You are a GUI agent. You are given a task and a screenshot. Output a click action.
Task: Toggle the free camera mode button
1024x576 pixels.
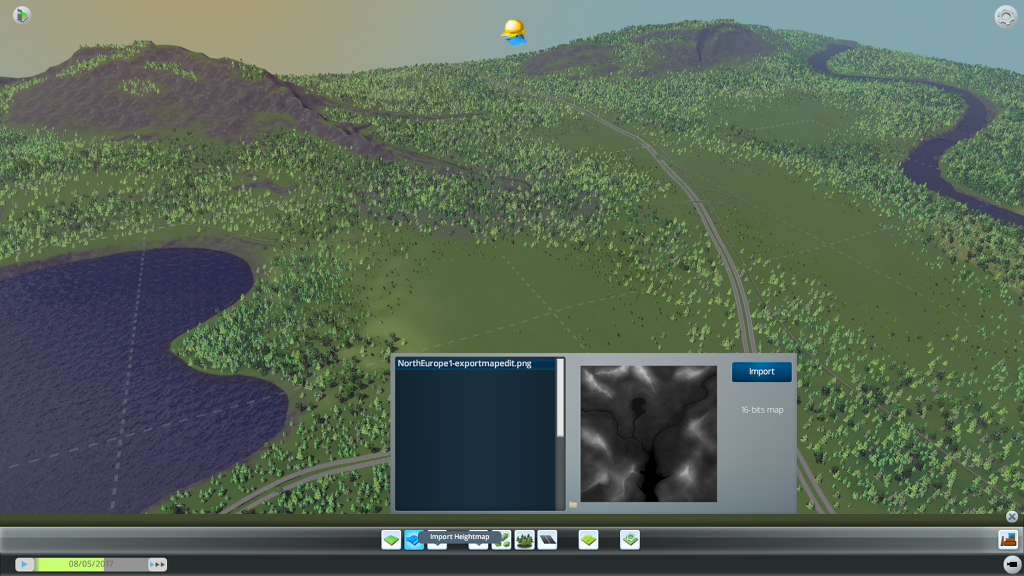pyautogui.click(x=1011, y=564)
